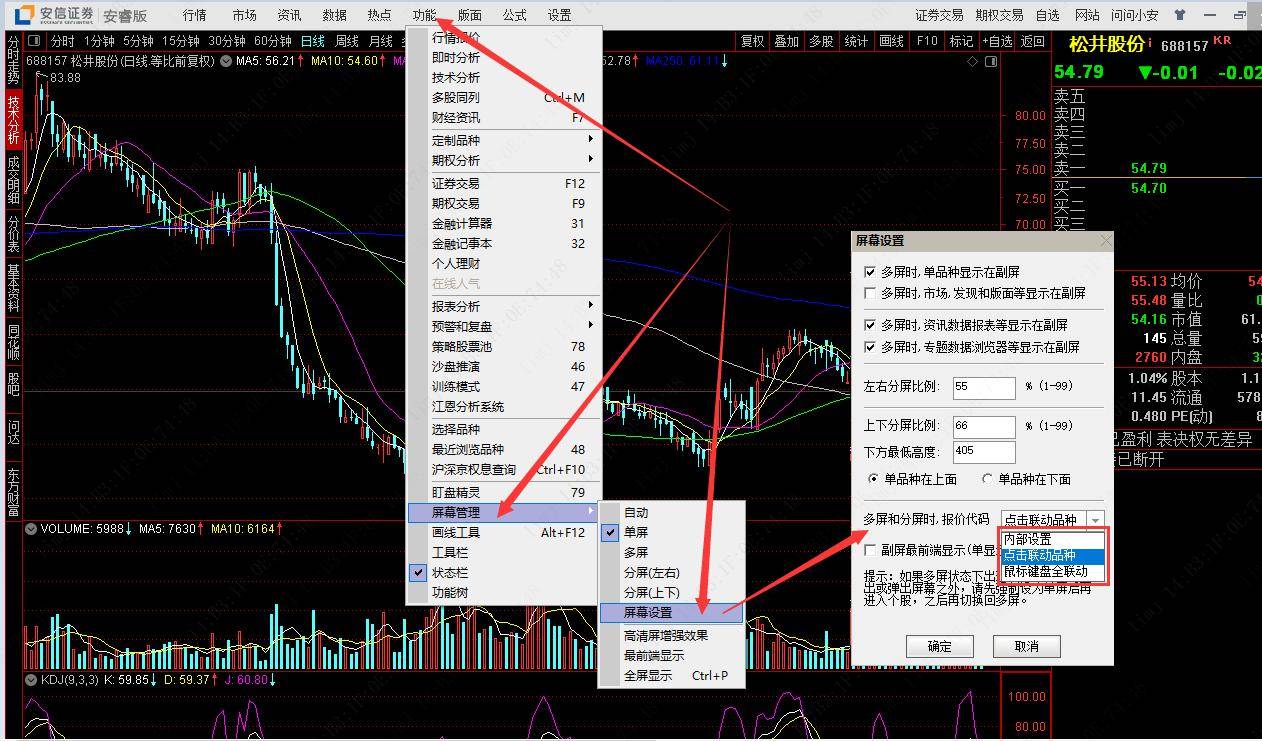This screenshot has width=1262, height=741.
Task: Choose 高清屏增强效果 option
Action: (x=671, y=635)
